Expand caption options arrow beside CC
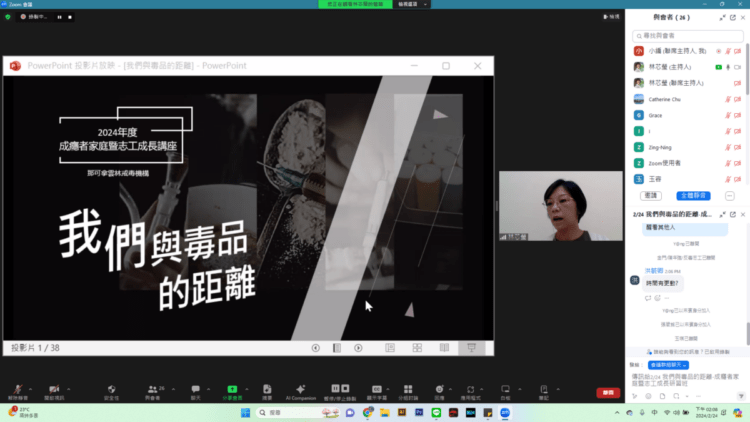This screenshot has height=422, width=750. coord(387,389)
